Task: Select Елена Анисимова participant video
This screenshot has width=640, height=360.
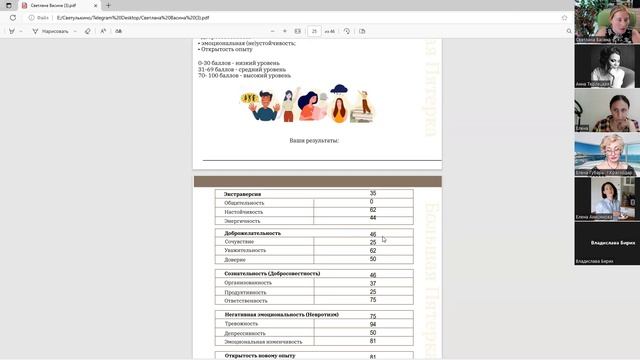Action: [x=607, y=199]
